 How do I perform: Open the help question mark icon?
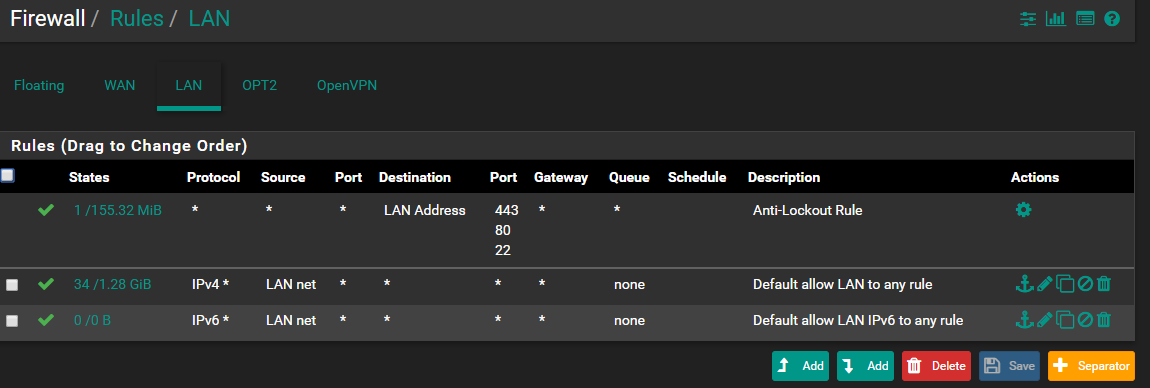pos(1112,18)
